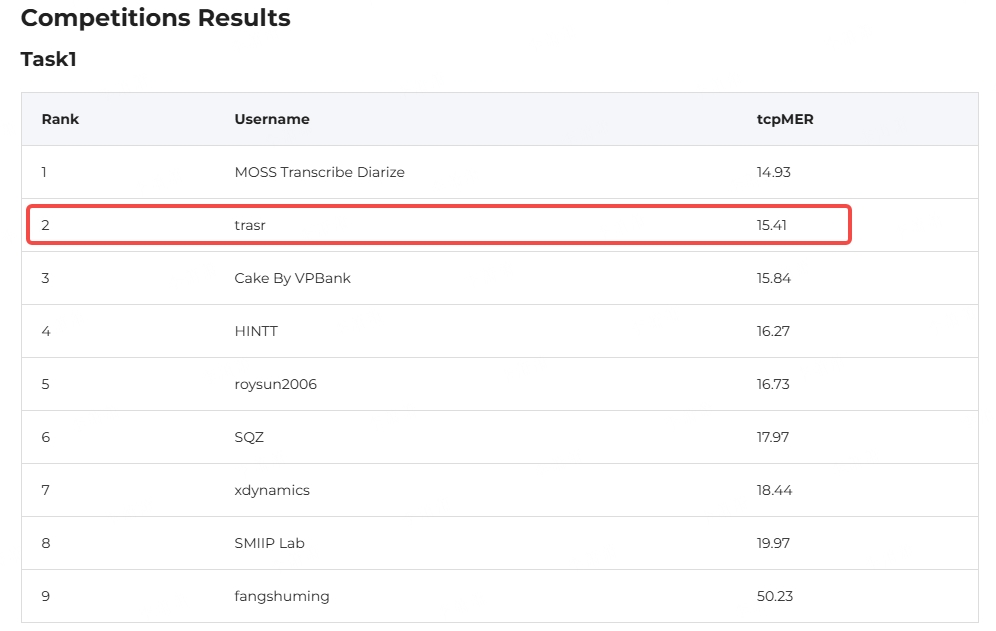Select the xdynamics entry
Viewport: 996px width, 631px height.
point(272,491)
